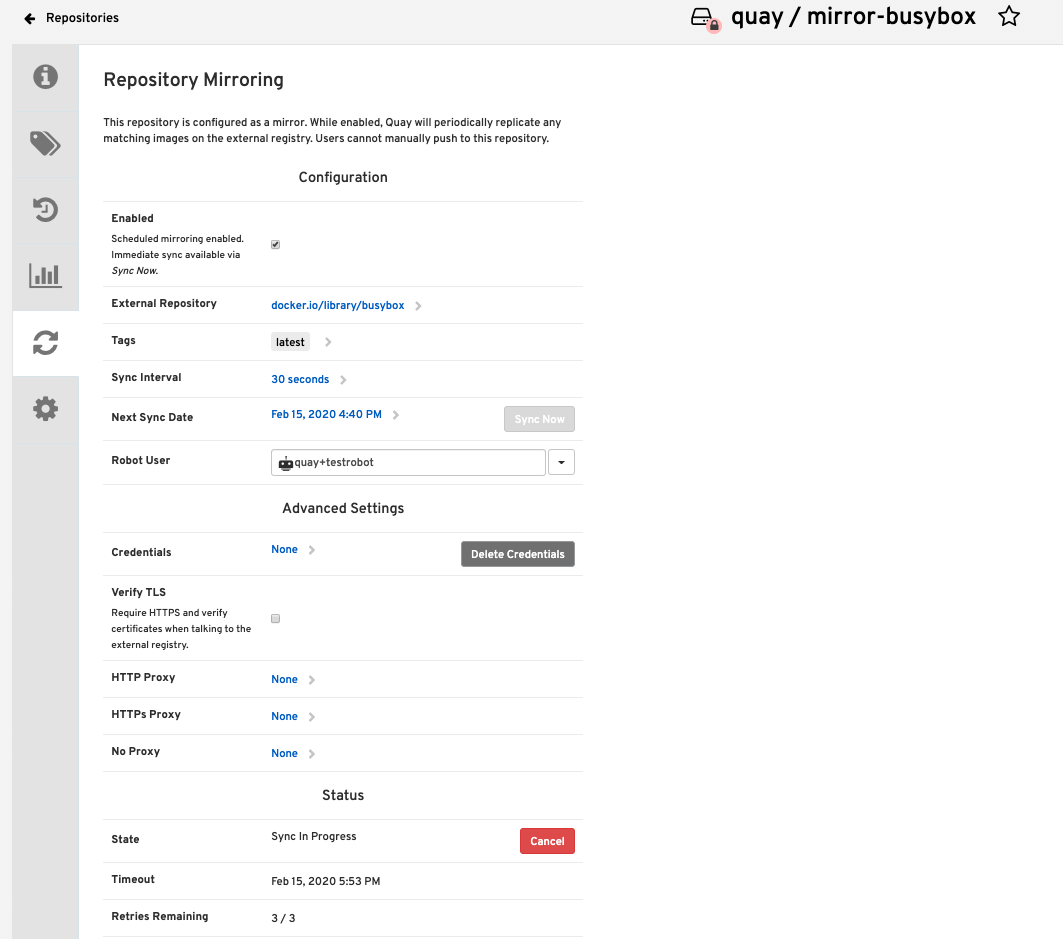Click the quay+testrobot input field
This screenshot has height=939, width=1063.
408,462
